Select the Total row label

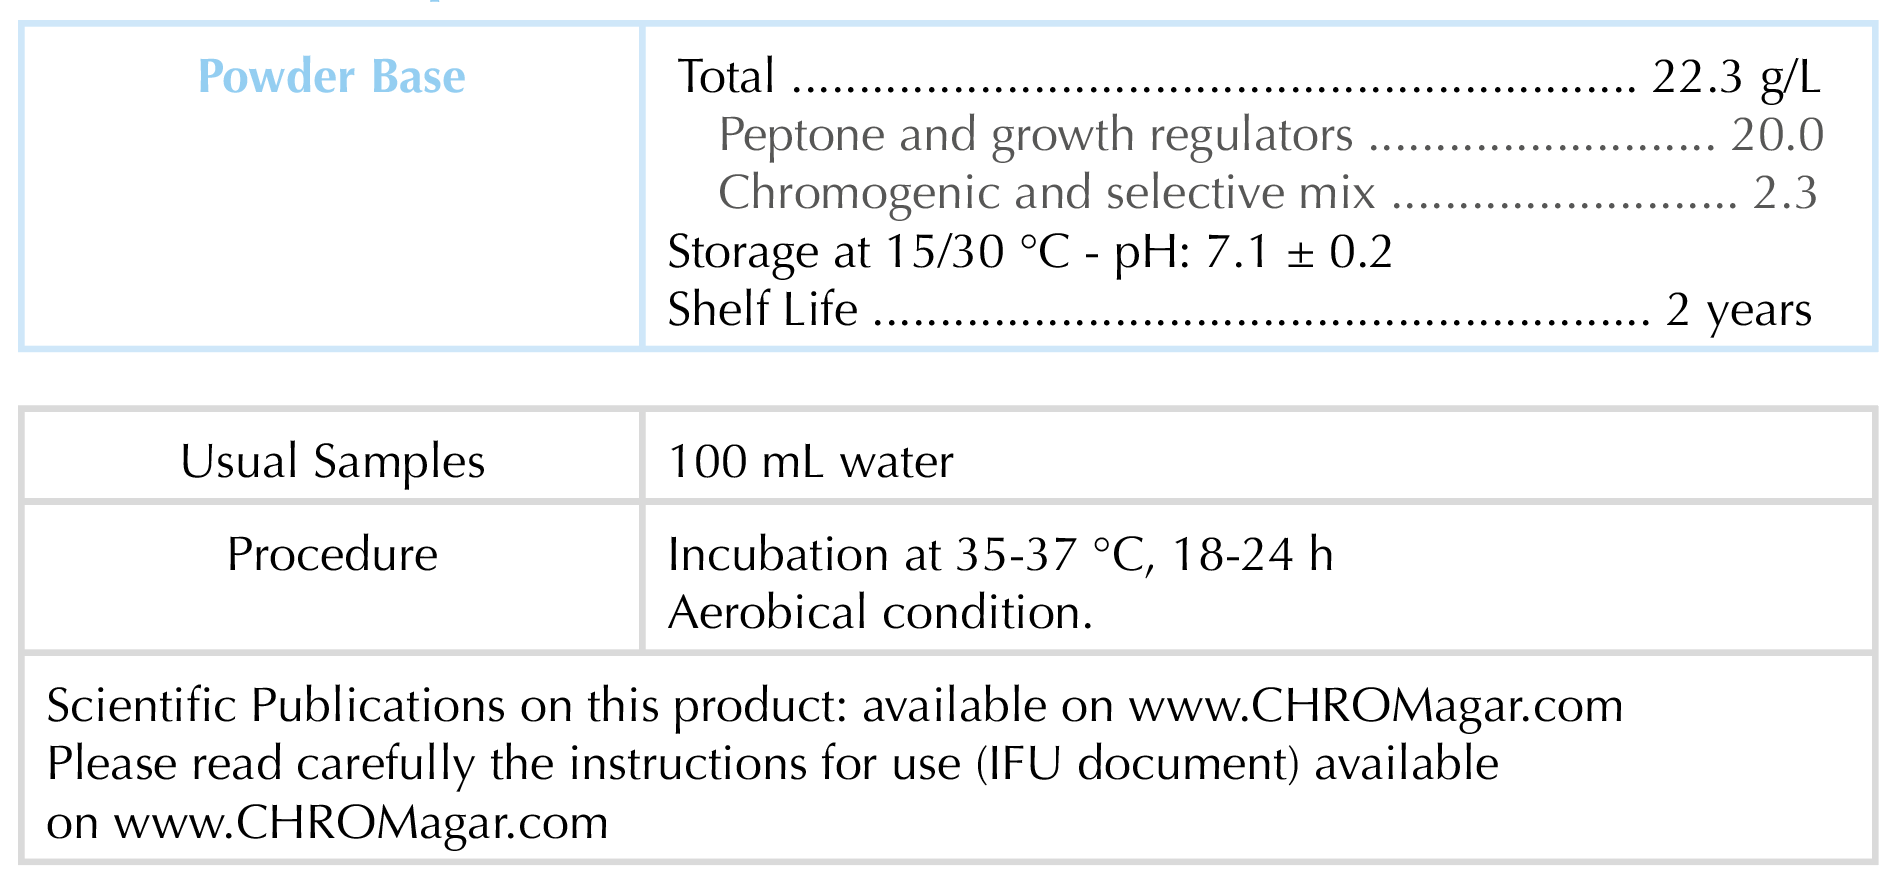[726, 77]
